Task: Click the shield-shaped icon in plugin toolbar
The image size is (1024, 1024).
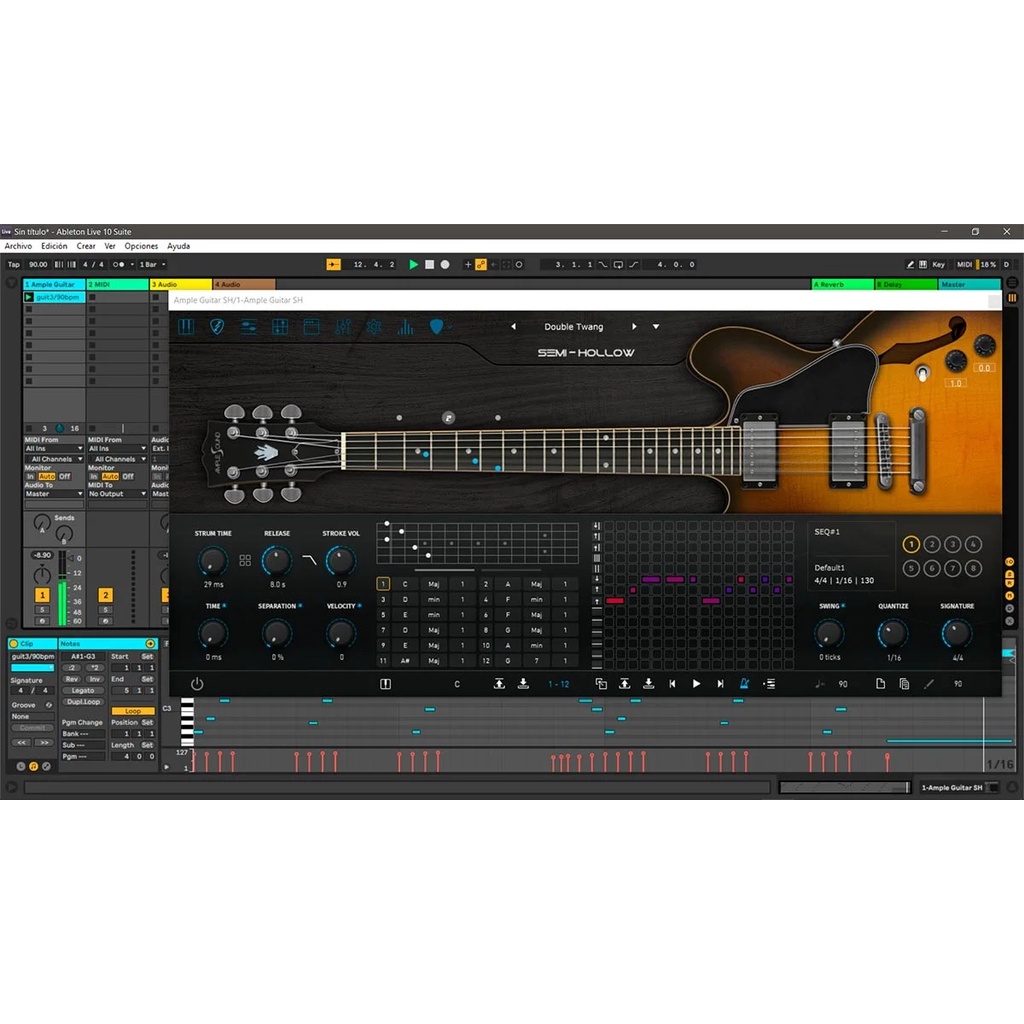Action: (x=216, y=327)
